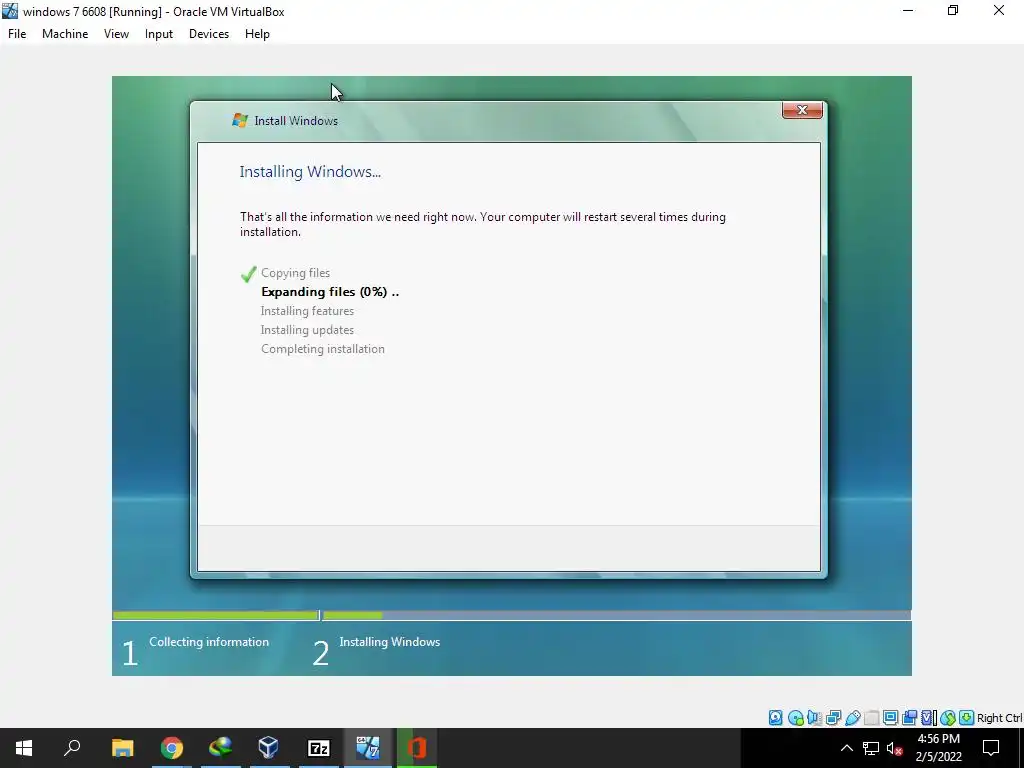The width and height of the screenshot is (1024, 768).
Task: Open Internet Download Manager from taskbar
Action: pyautogui.click(x=220, y=748)
